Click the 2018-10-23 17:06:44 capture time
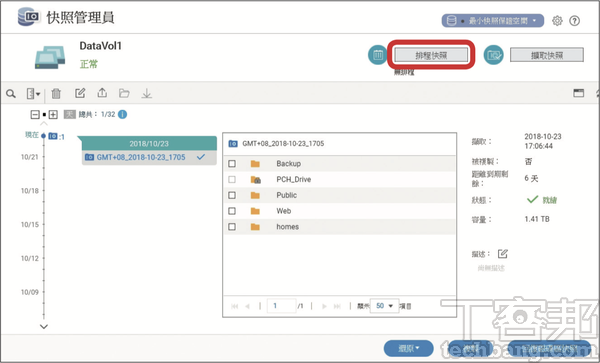Screen dimensions: 600x363 [543, 141]
